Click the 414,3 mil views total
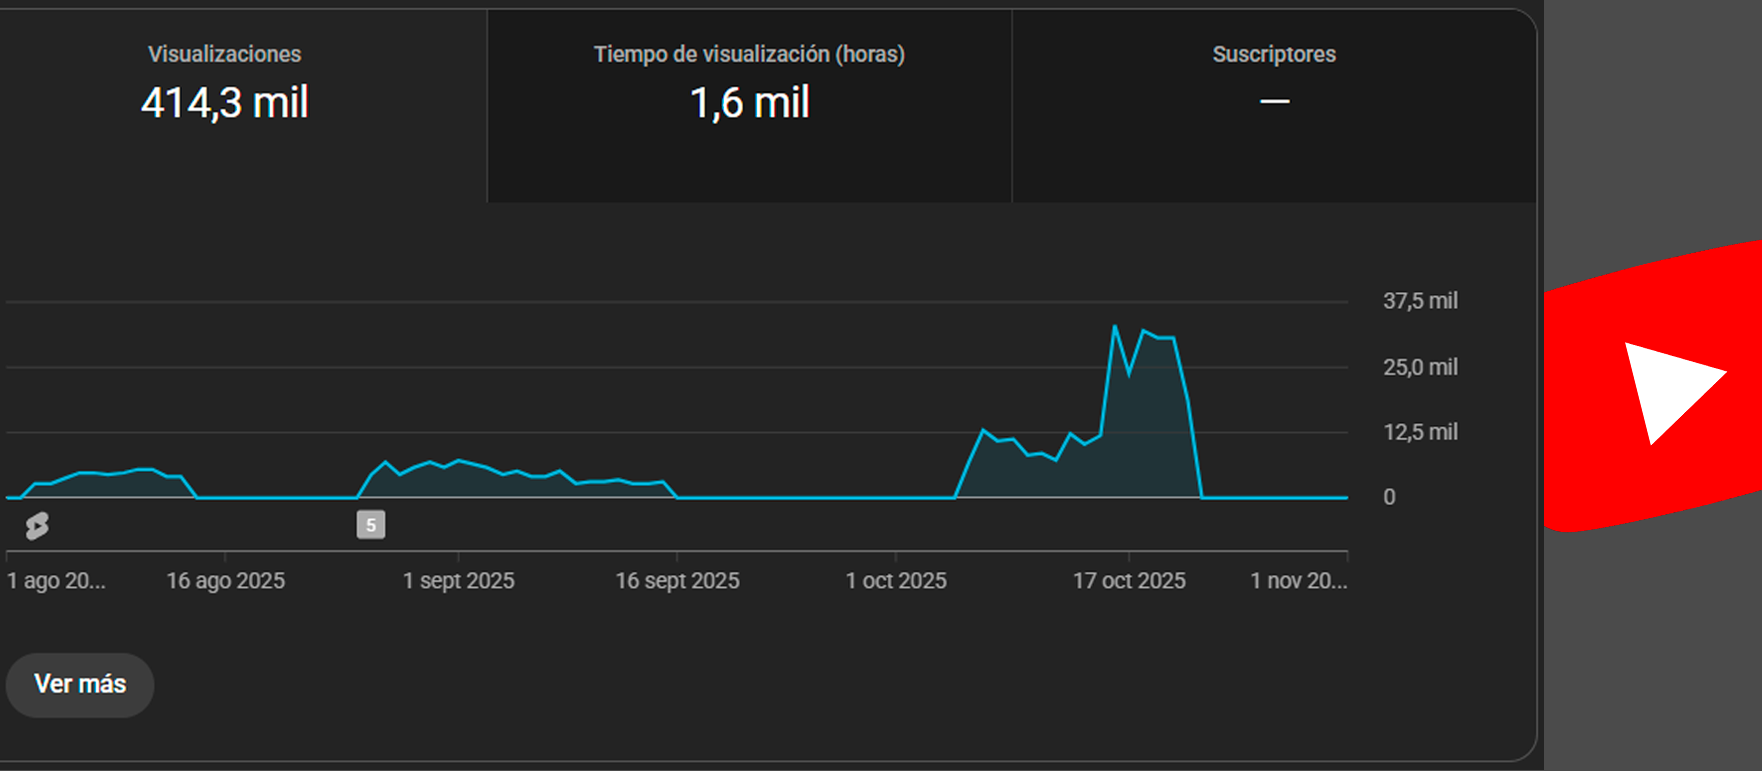Viewport: 1762px width, 771px height. (224, 103)
